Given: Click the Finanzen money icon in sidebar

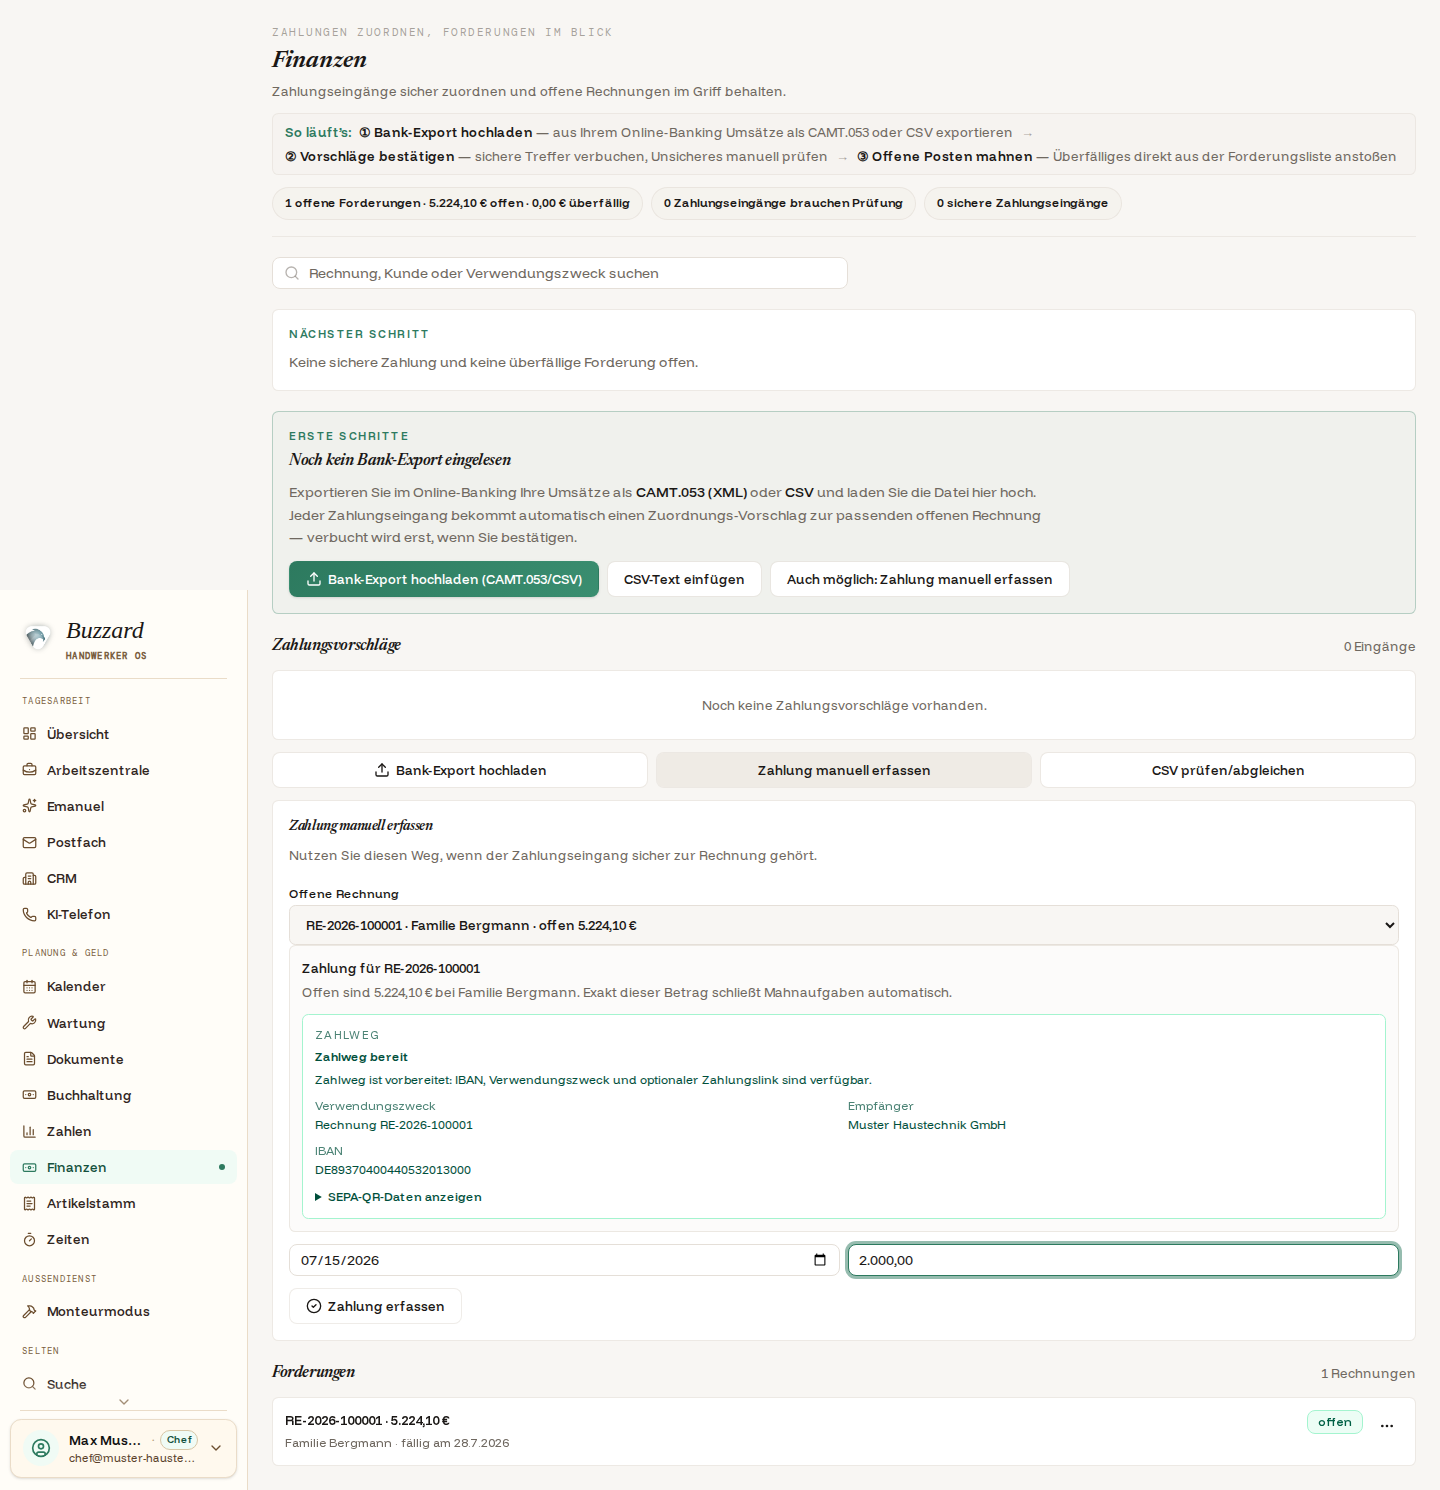Looking at the screenshot, I should (29, 1167).
